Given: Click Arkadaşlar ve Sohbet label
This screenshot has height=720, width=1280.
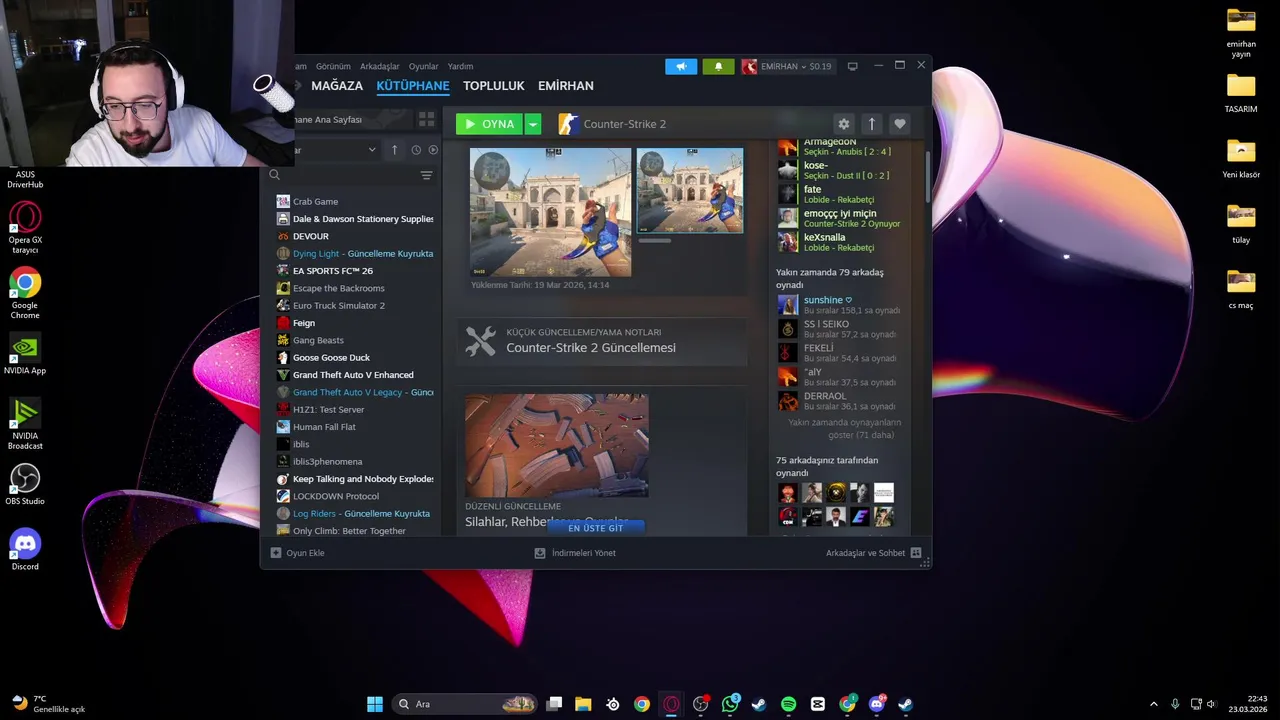Looking at the screenshot, I should click(x=865, y=553).
